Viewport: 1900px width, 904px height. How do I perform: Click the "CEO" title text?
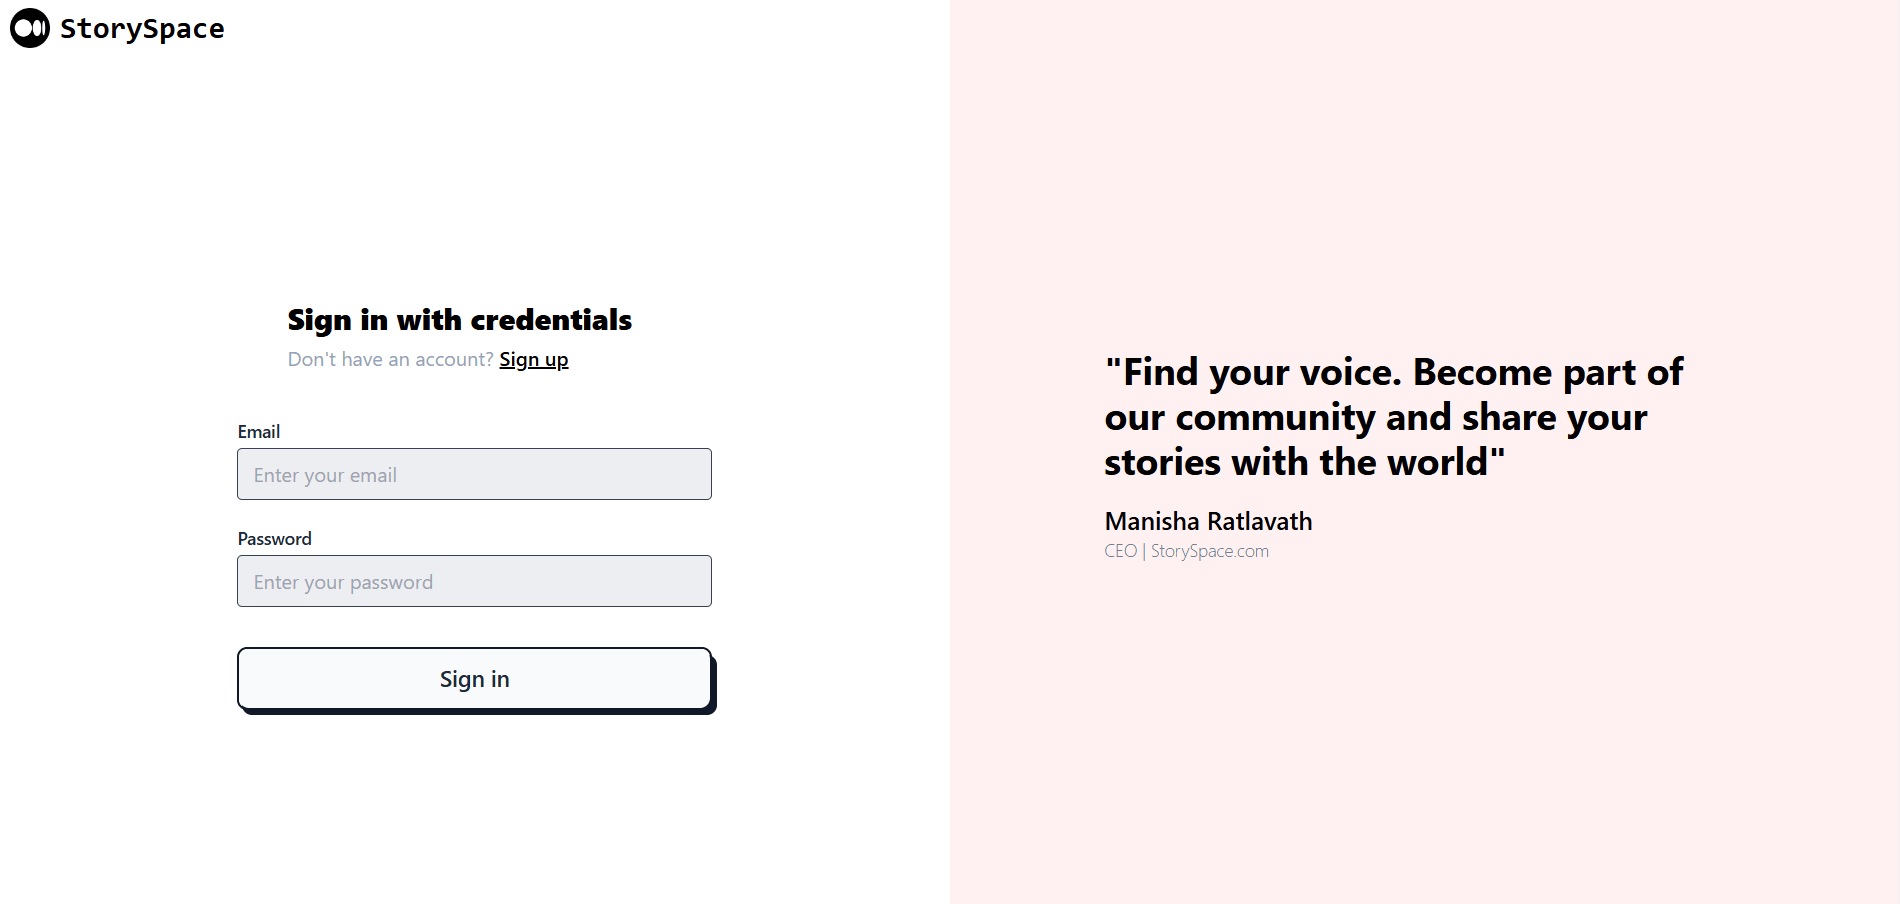click(x=1120, y=552)
